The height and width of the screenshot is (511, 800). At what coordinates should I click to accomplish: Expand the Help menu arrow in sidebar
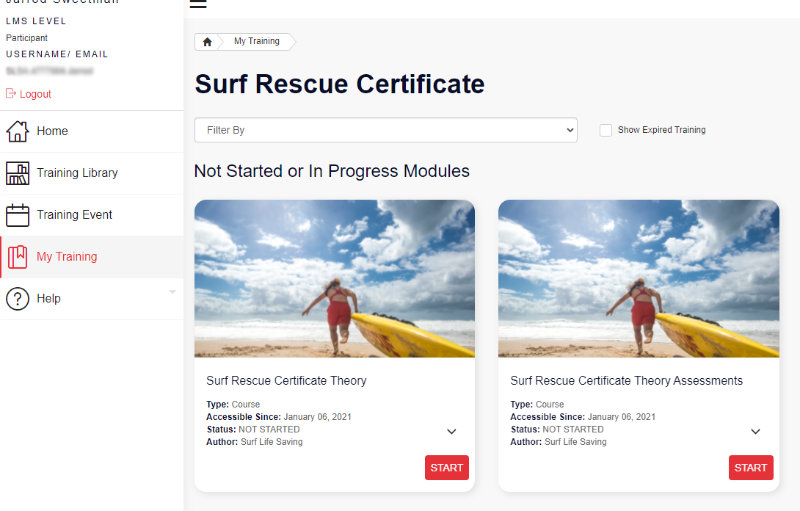point(172,292)
